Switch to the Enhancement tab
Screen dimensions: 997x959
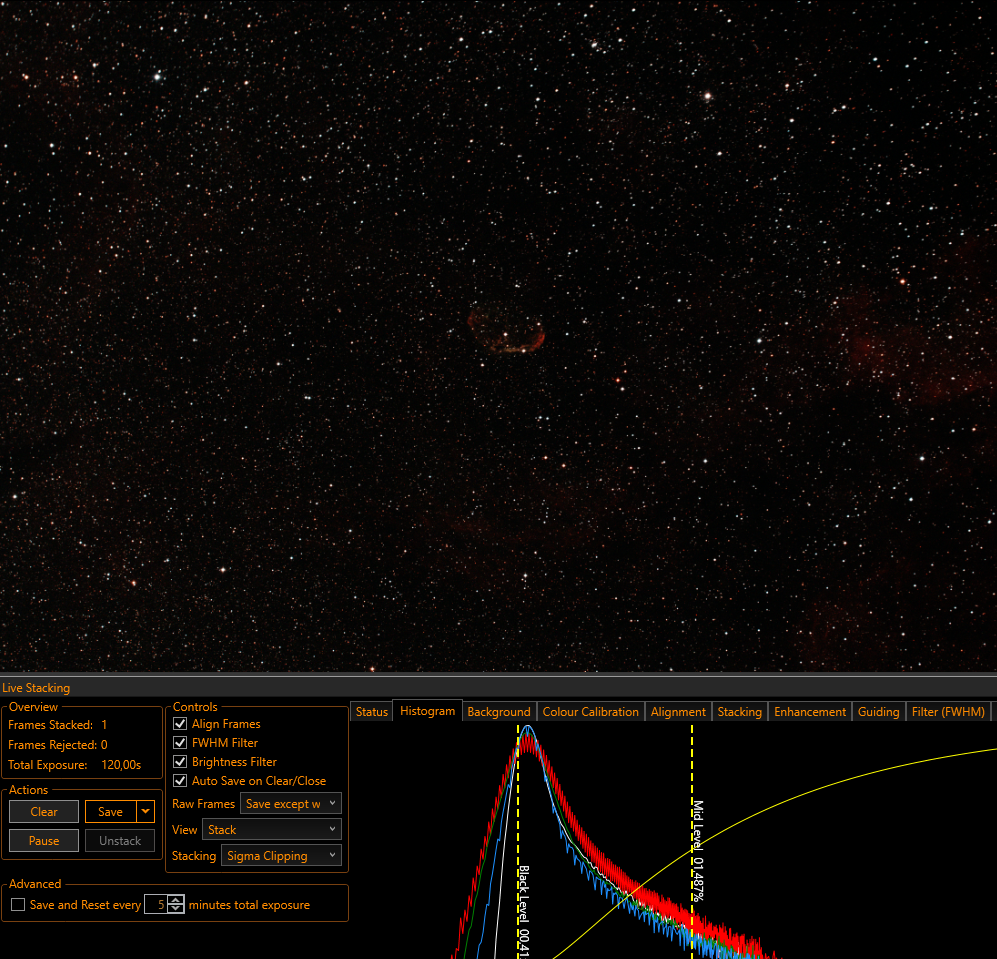pos(809,712)
